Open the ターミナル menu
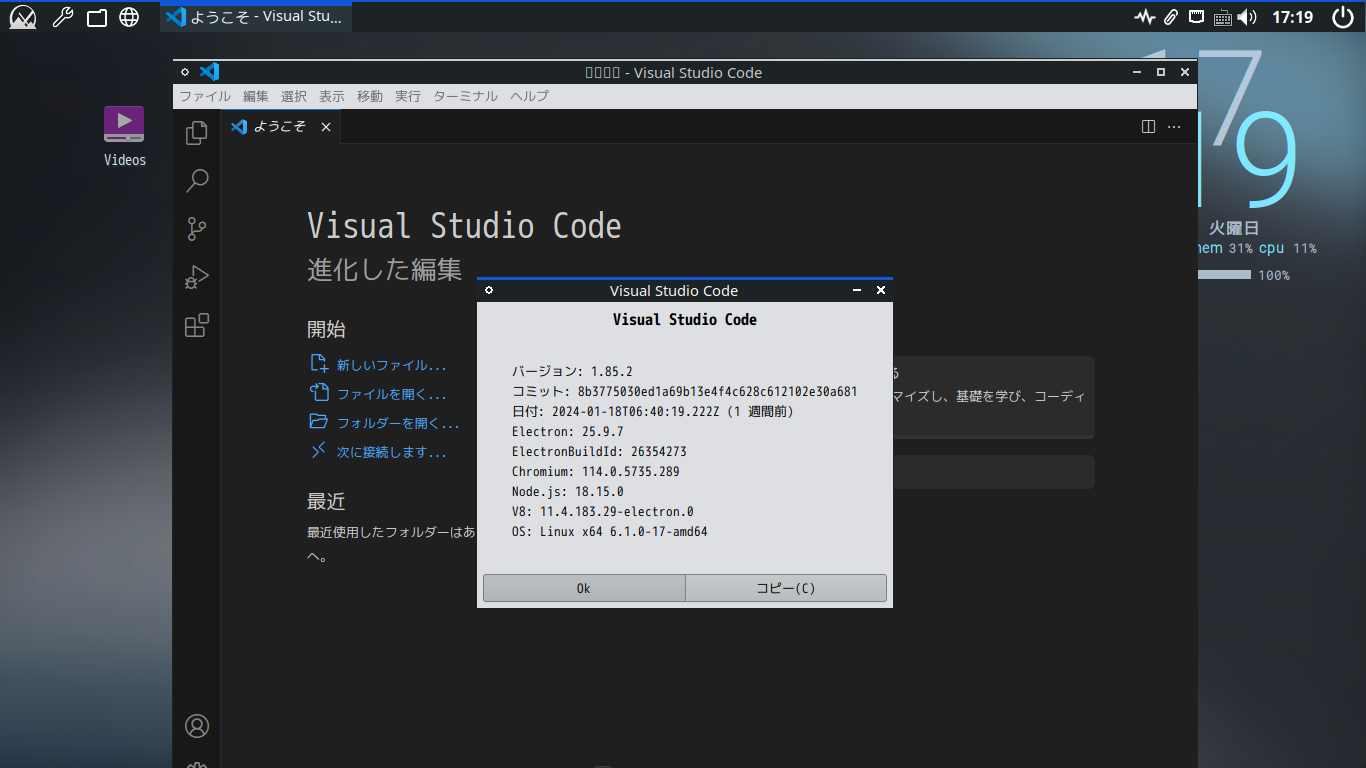The height and width of the screenshot is (768, 1366). (465, 96)
